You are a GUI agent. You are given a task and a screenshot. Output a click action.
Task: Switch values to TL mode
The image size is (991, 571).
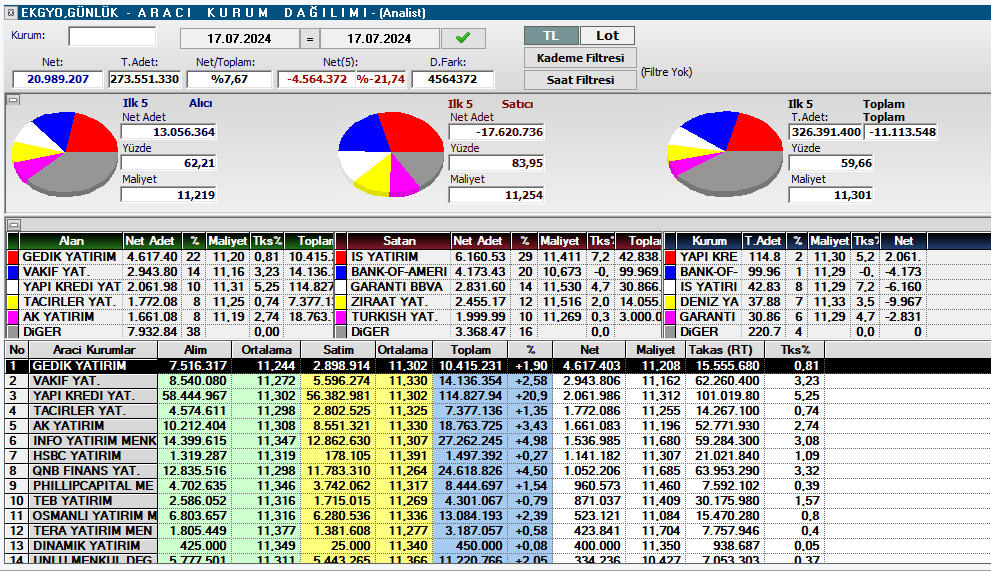point(550,35)
